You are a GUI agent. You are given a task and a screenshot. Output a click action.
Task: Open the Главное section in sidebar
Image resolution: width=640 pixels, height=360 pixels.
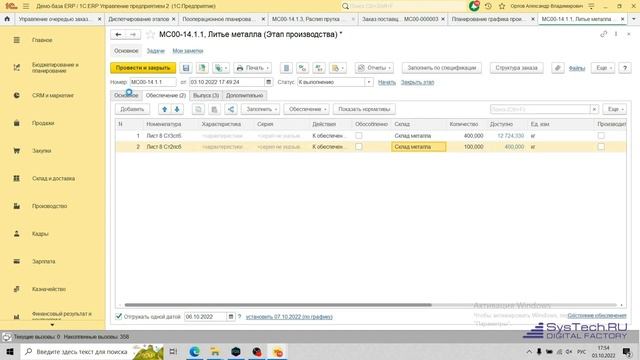pos(42,40)
